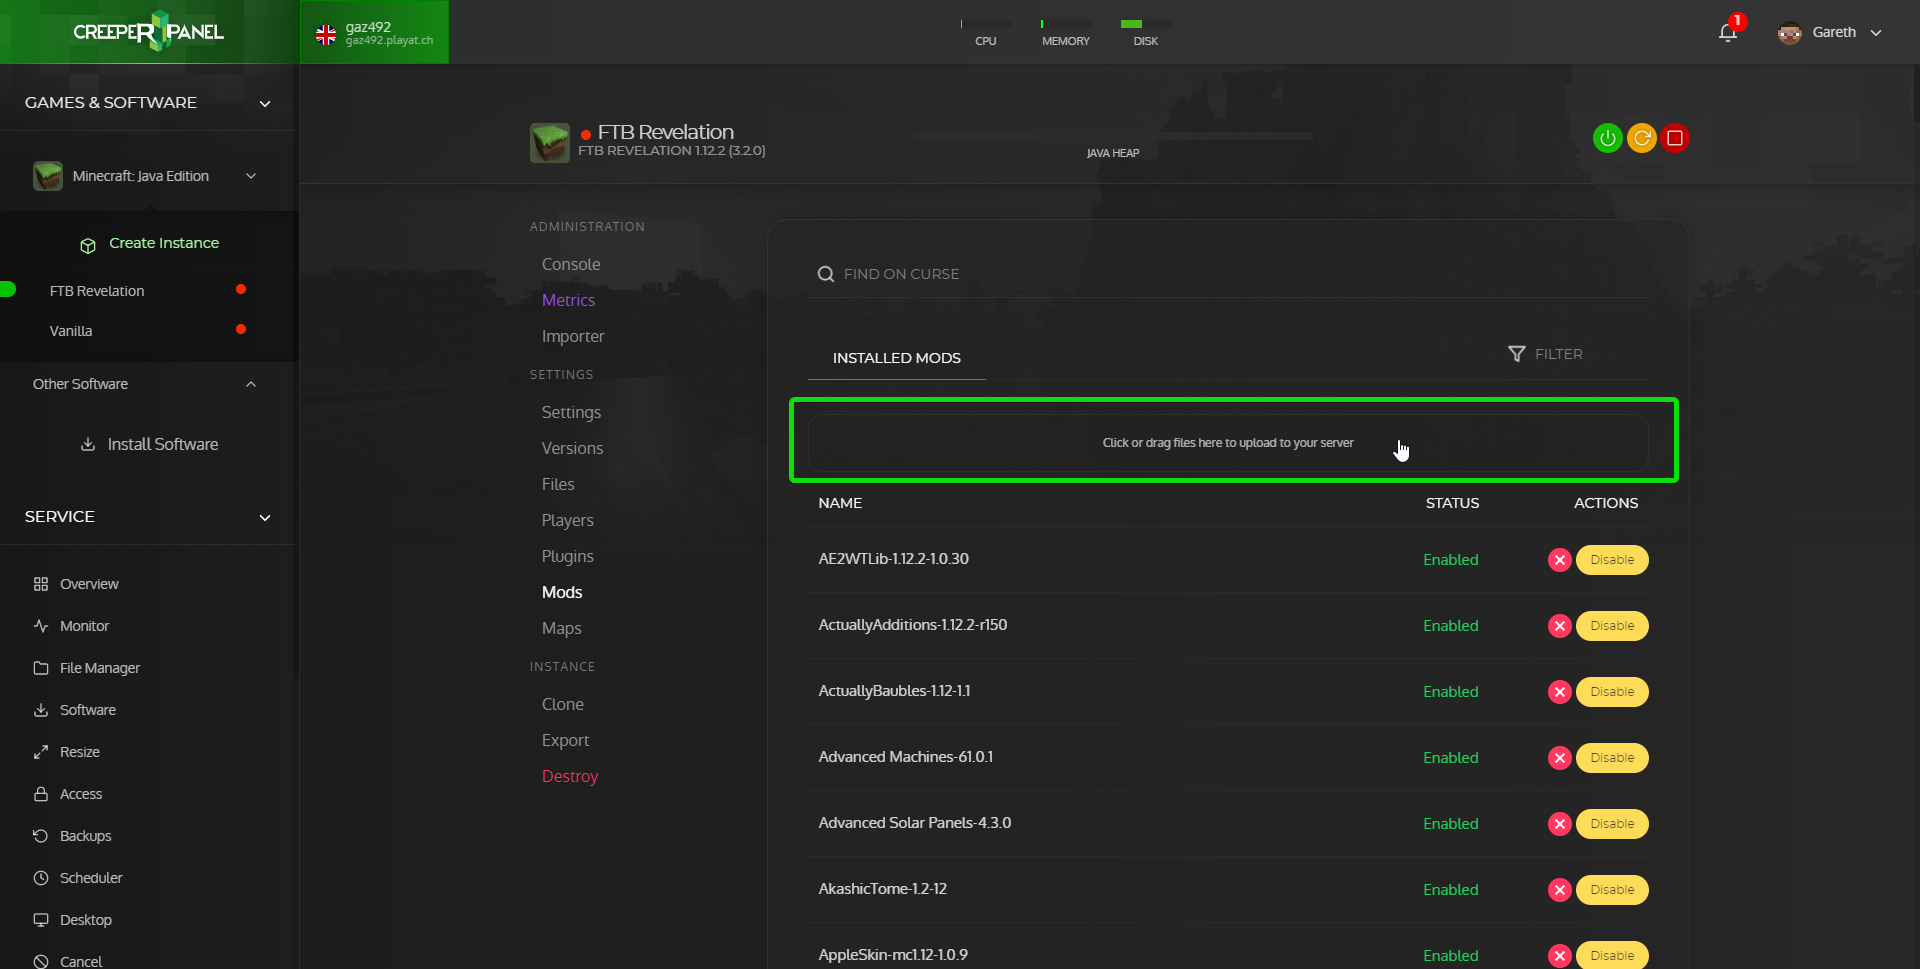The height and width of the screenshot is (969, 1920).
Task: Open the Clone instance page
Action: pyautogui.click(x=563, y=704)
